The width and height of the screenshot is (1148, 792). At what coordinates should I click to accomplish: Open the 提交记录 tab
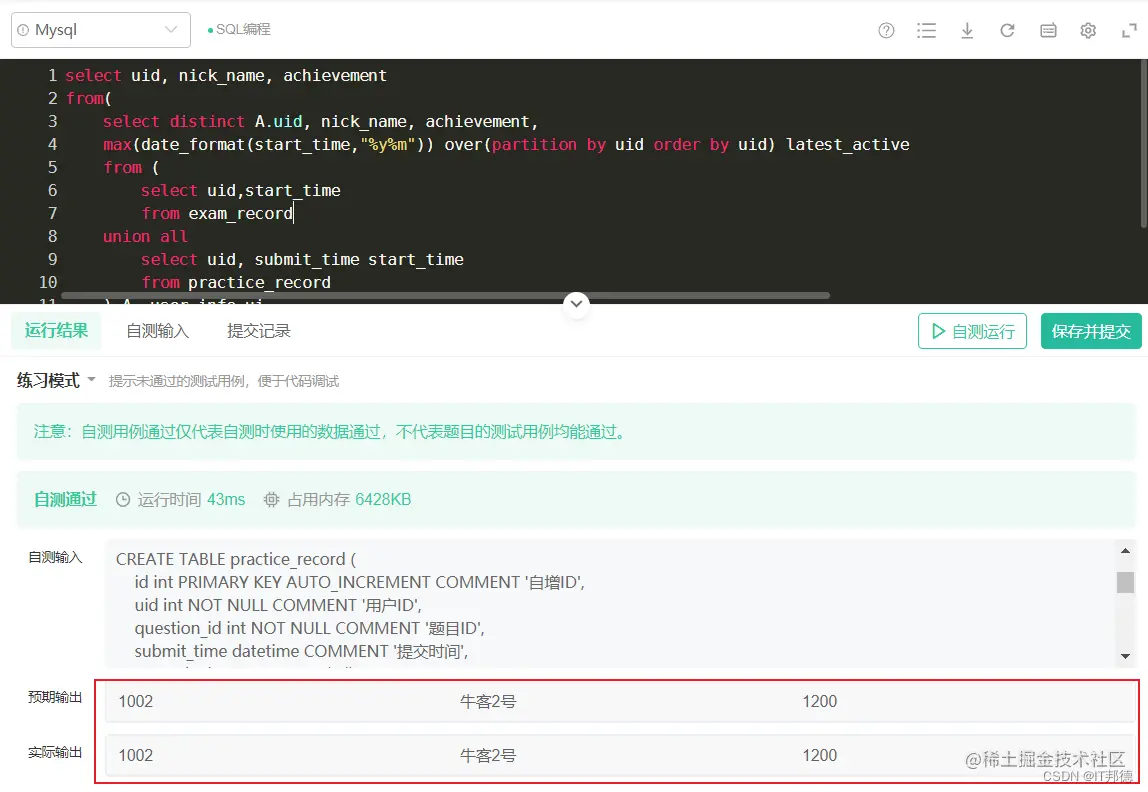[x=258, y=331]
